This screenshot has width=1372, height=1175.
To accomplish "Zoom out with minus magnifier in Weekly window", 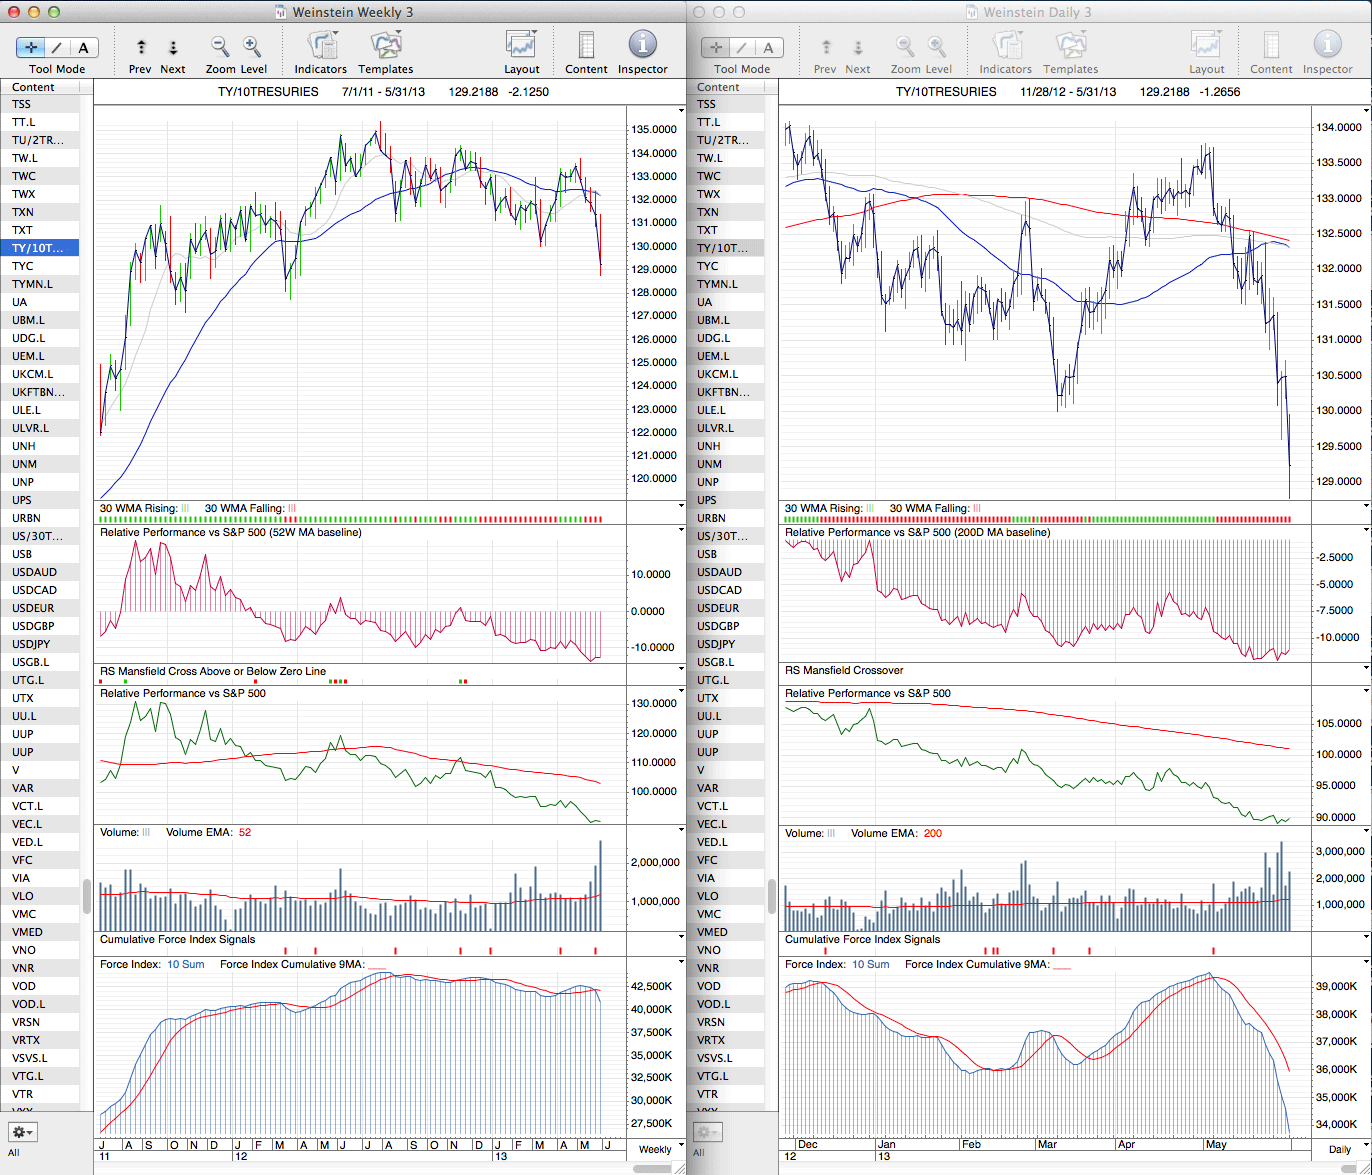I will pos(220,47).
